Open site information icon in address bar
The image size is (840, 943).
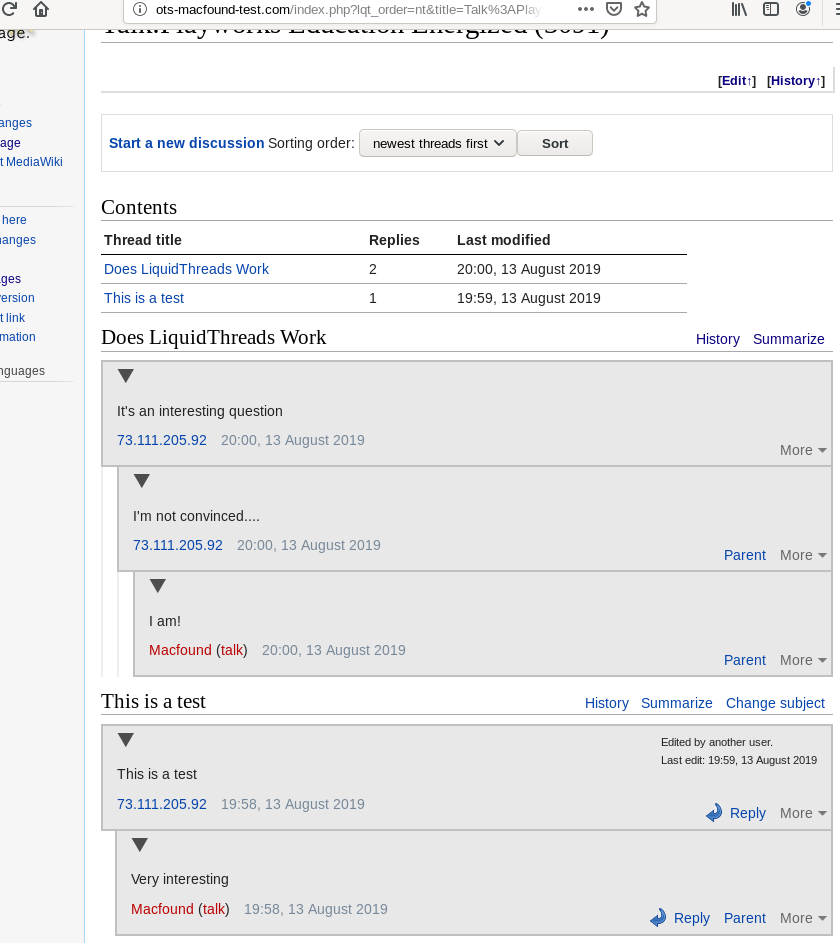coord(139,10)
